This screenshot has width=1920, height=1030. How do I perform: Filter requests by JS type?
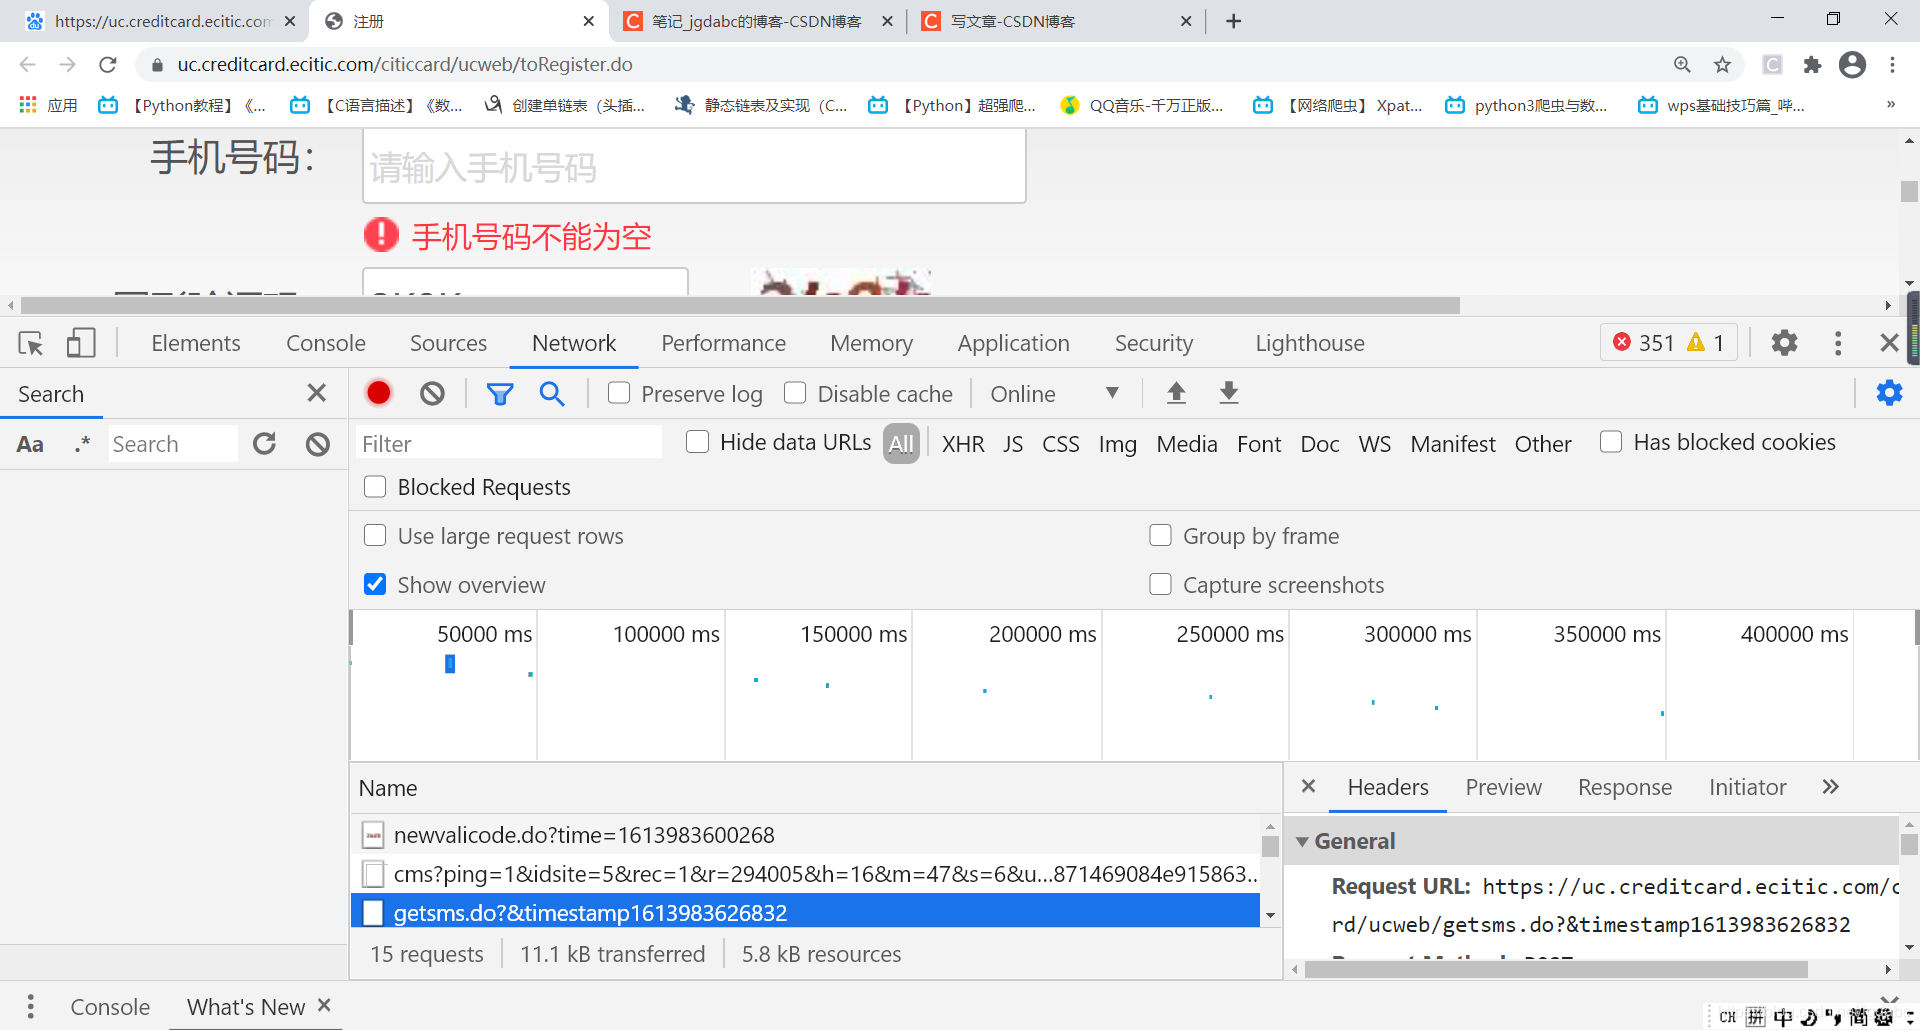pos(1013,444)
